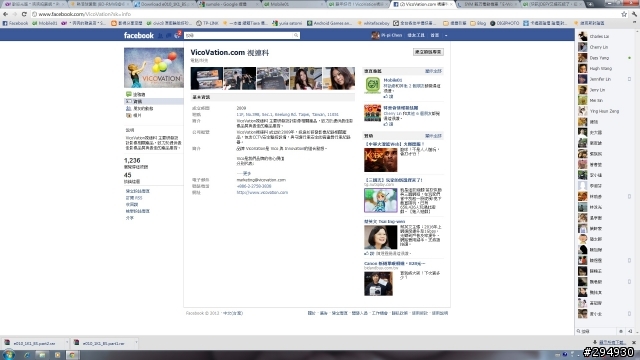Click the marketing@vicovation.com email text
Screen dimensions: 640x360
pyautogui.click(x=261, y=180)
